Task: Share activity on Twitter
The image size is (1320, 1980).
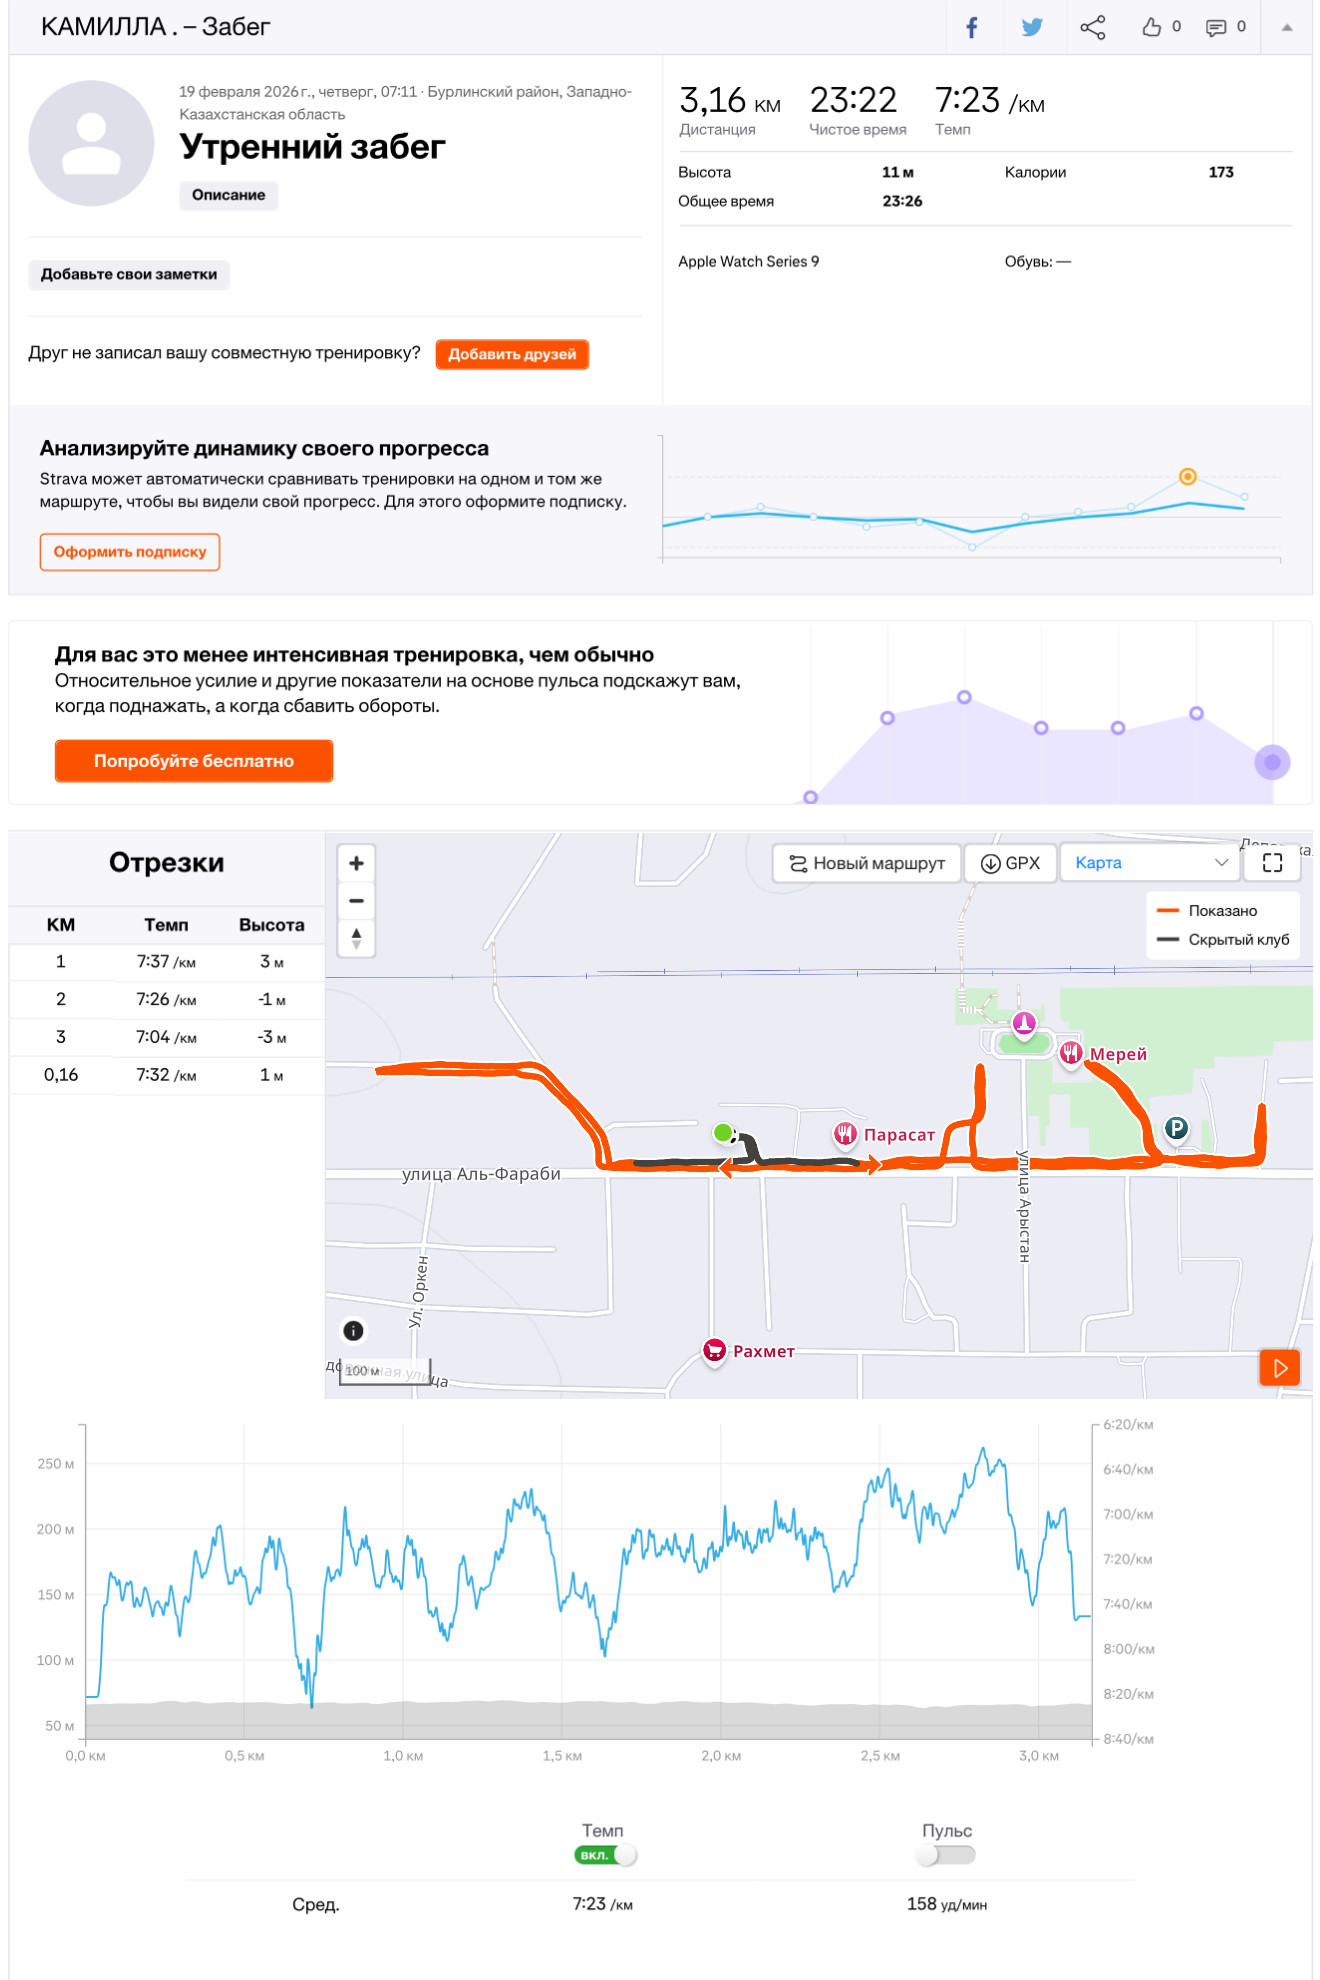Action: pyautogui.click(x=1032, y=27)
